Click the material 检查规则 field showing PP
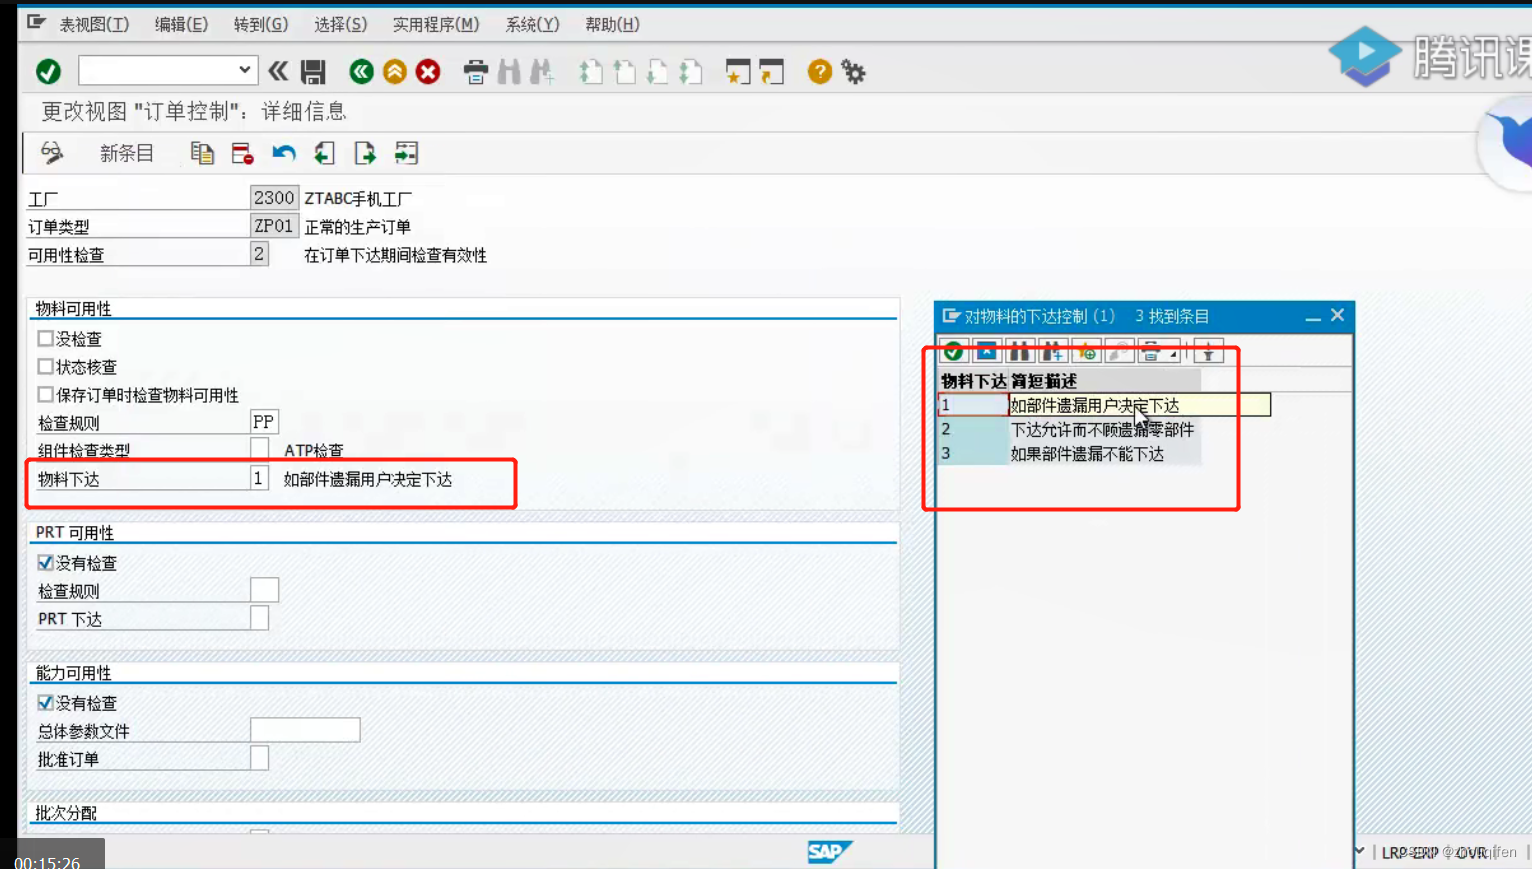The image size is (1532, 869). (x=264, y=422)
